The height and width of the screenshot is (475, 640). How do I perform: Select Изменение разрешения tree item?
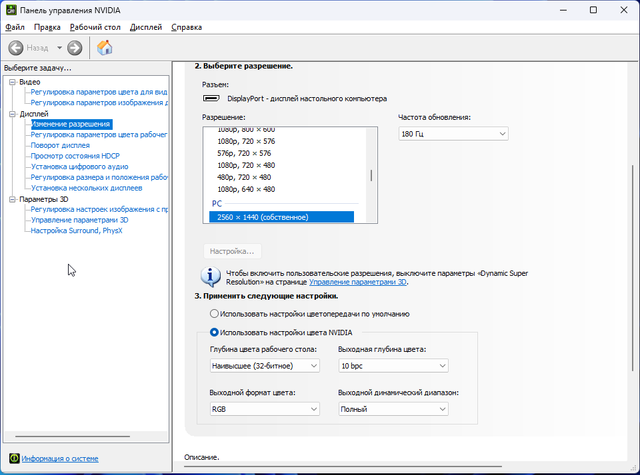click(x=71, y=124)
